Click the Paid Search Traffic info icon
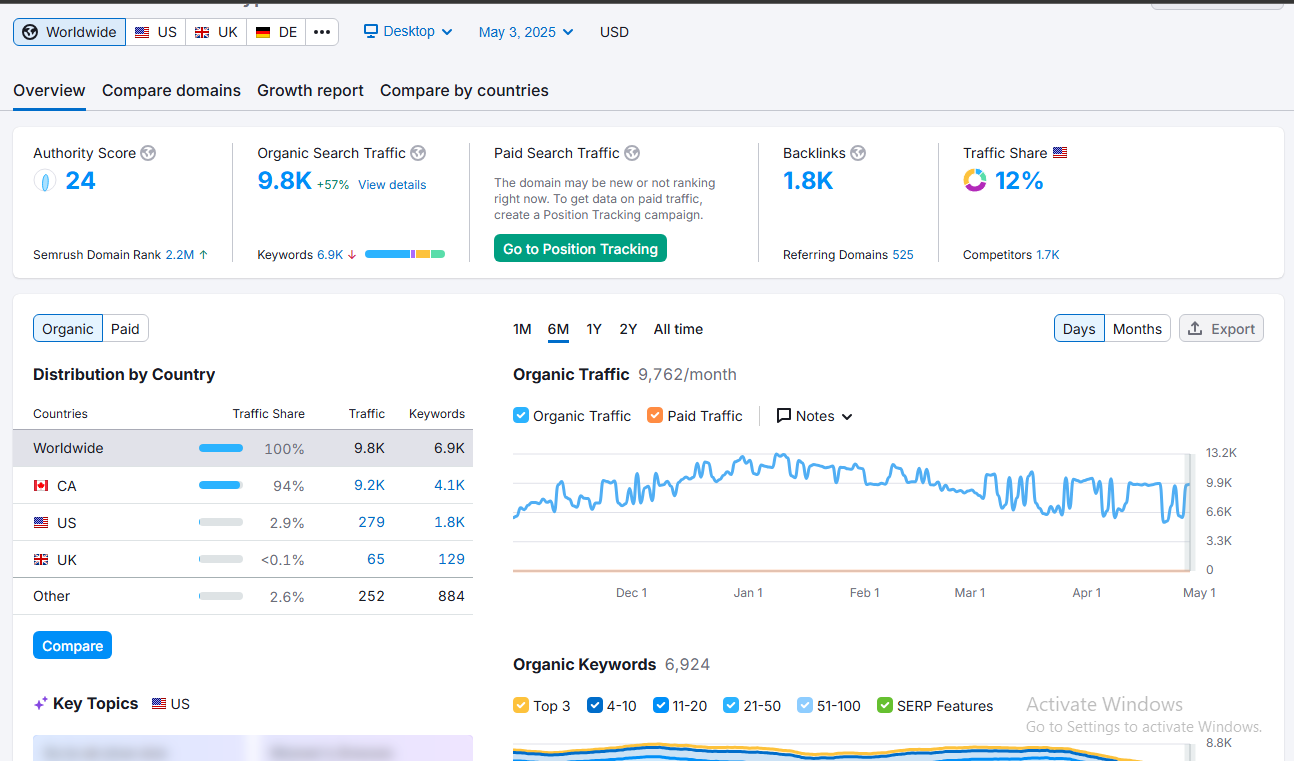The height and width of the screenshot is (761, 1294). 632,153
